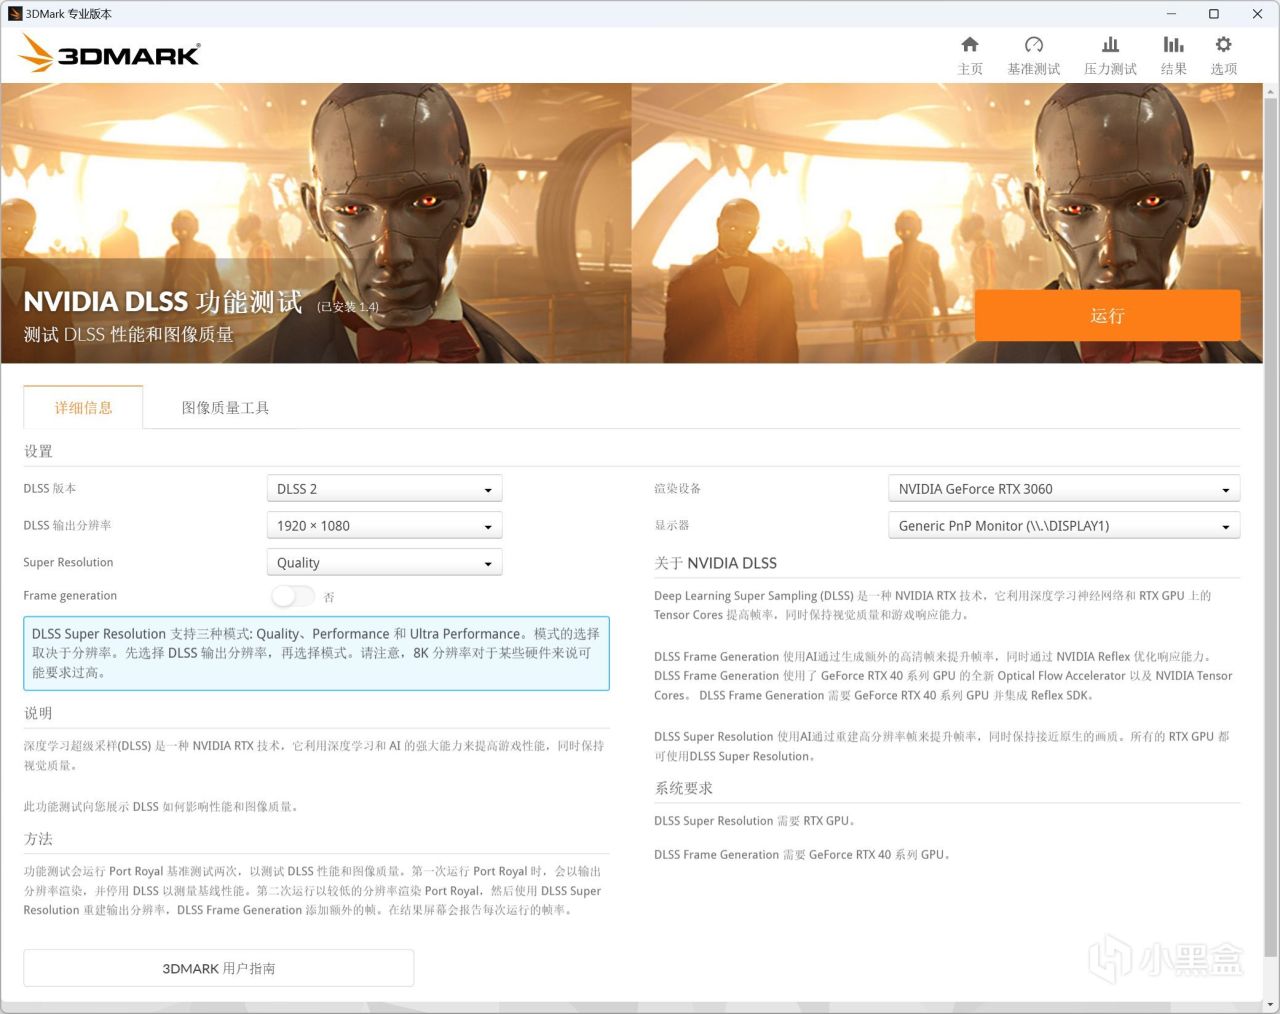This screenshot has width=1280, height=1014.
Task: Click 'DLSS Frame Generation 需要 GeForce RTX 40' text
Action: pos(803,855)
